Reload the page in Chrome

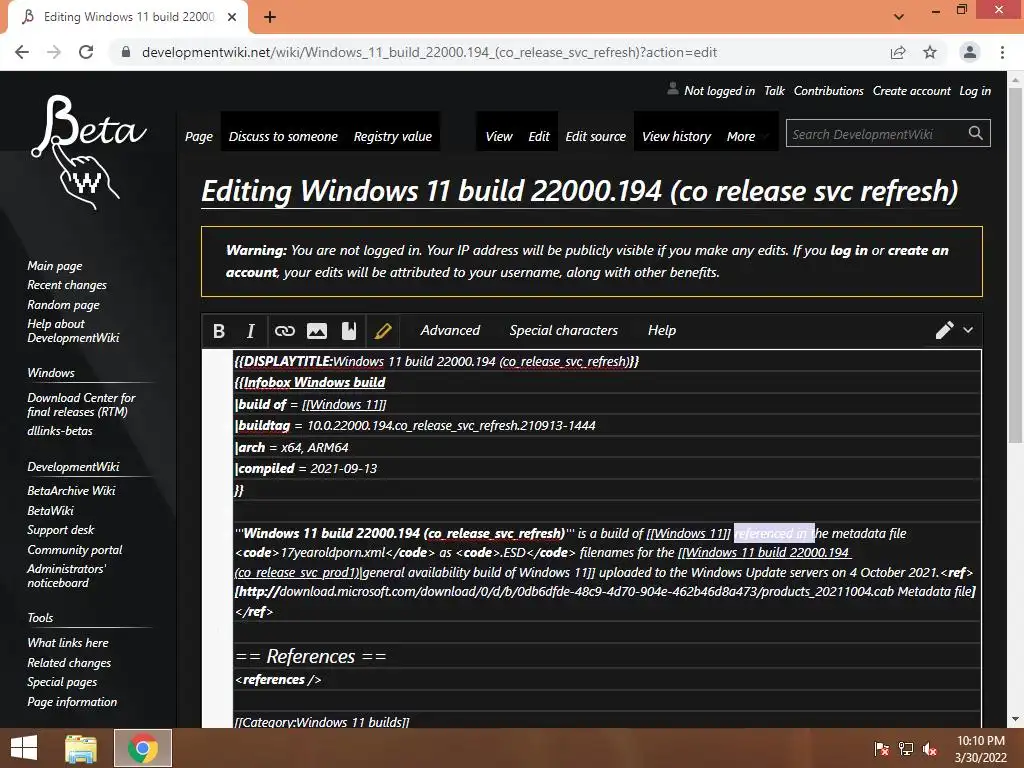(86, 52)
